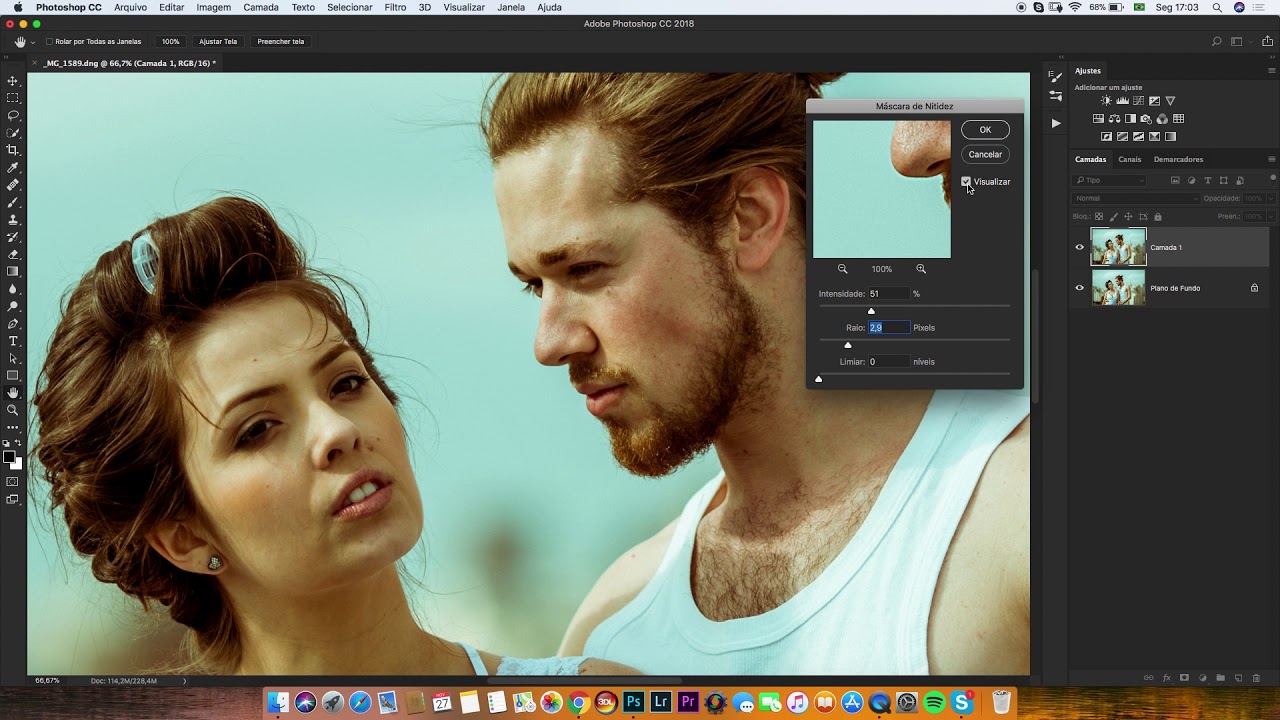Viewport: 1280px width, 720px height.
Task: Toggle lock image pixels
Action: (1114, 217)
